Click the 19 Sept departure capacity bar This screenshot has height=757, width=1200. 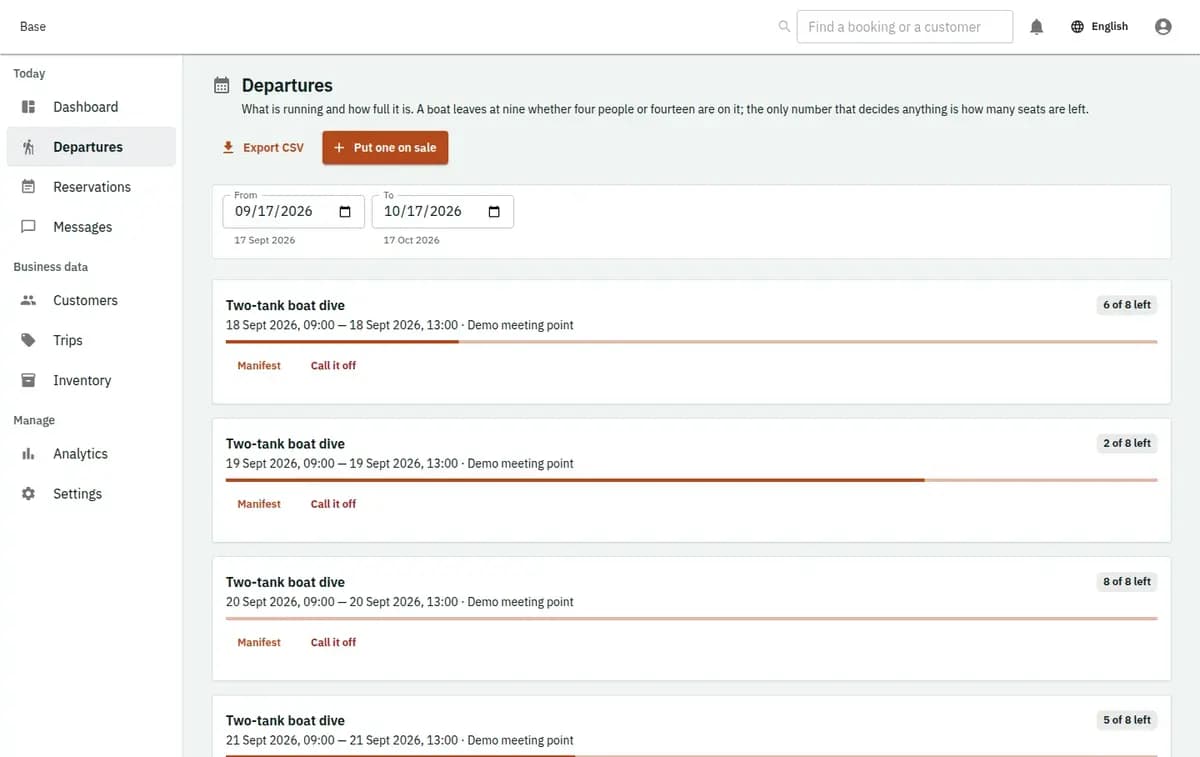692,480
